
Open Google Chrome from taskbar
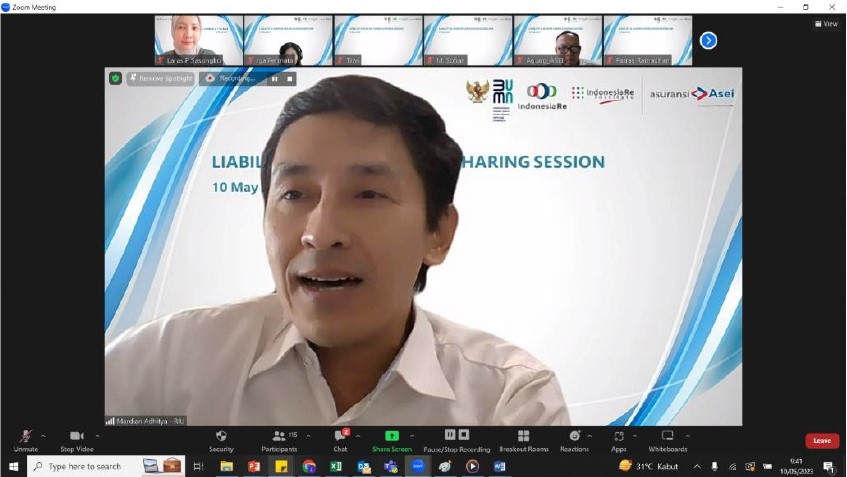click(308, 466)
